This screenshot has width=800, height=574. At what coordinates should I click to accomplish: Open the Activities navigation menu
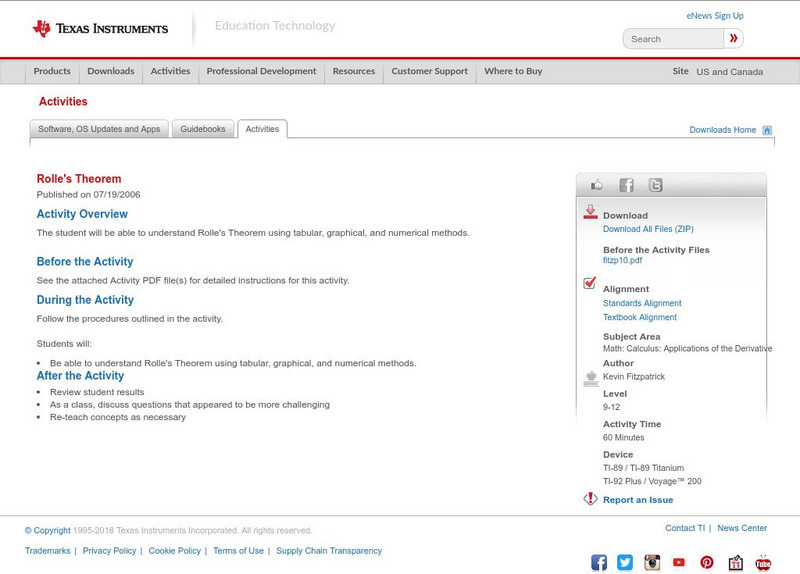click(170, 71)
